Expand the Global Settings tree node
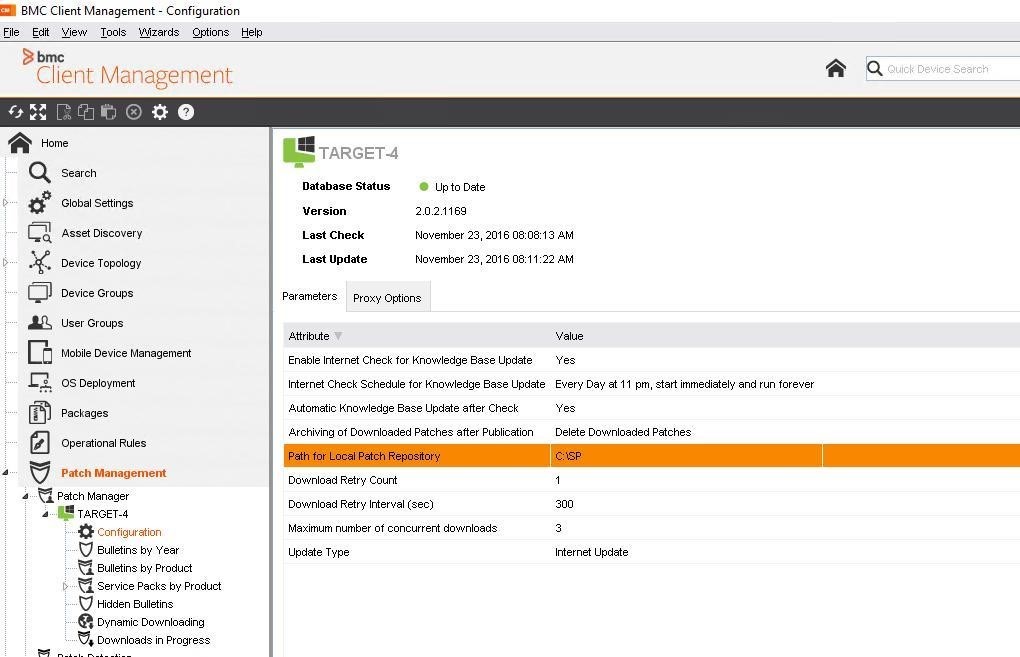 pos(6,203)
